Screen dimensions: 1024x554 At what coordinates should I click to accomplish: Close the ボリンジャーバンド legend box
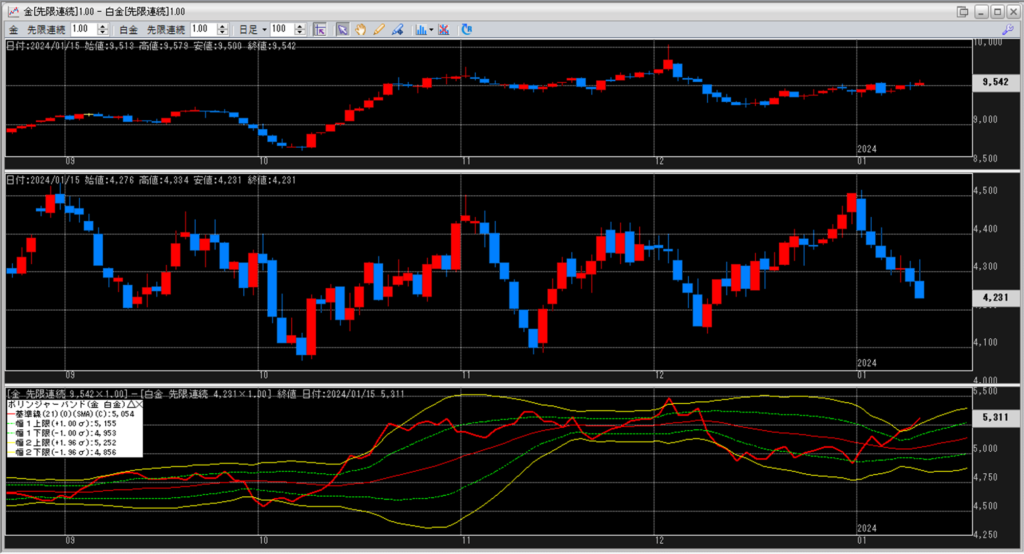(x=139, y=405)
